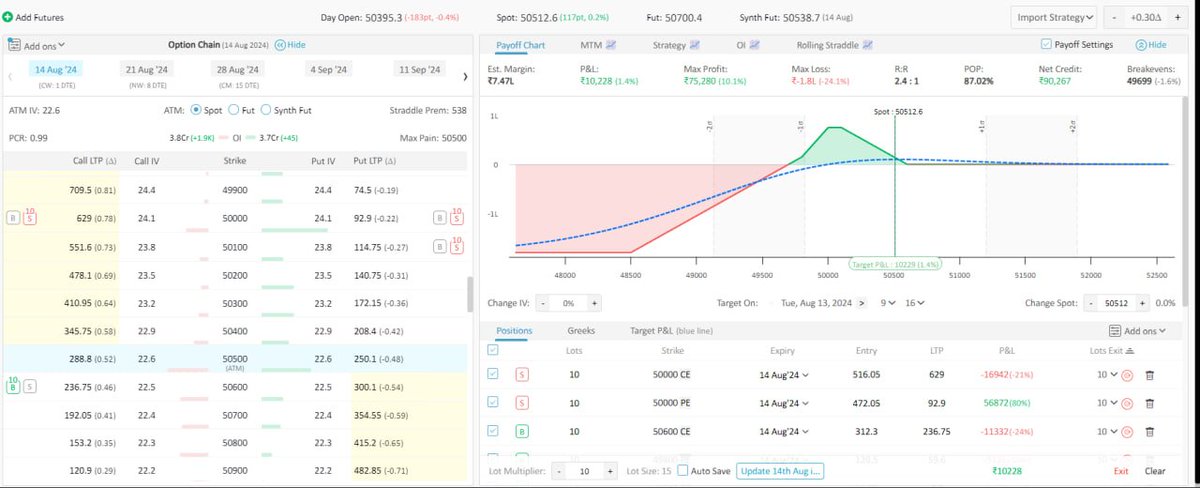Viewport: 1200px width, 488px height.
Task: Select the 21 Aug '24 expiry tab
Action: coord(145,70)
